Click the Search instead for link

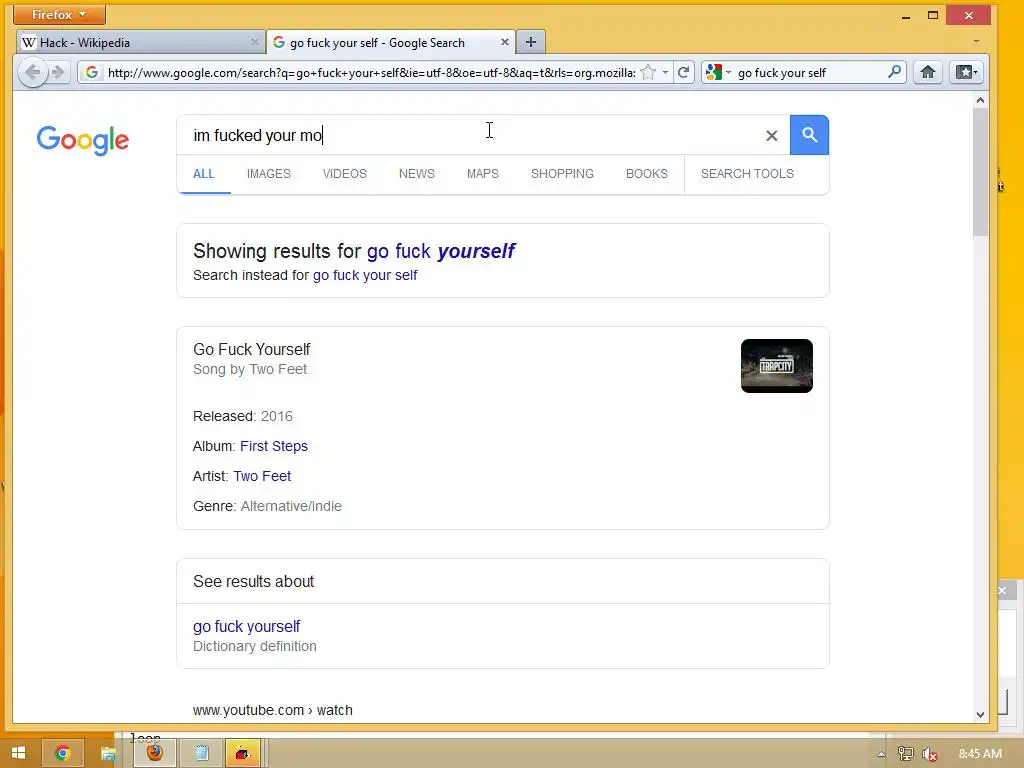coord(364,275)
